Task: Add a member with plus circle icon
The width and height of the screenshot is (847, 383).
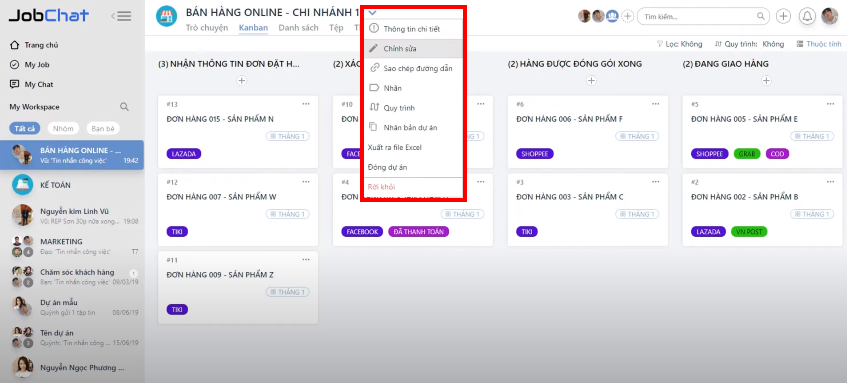Action: pos(627,16)
